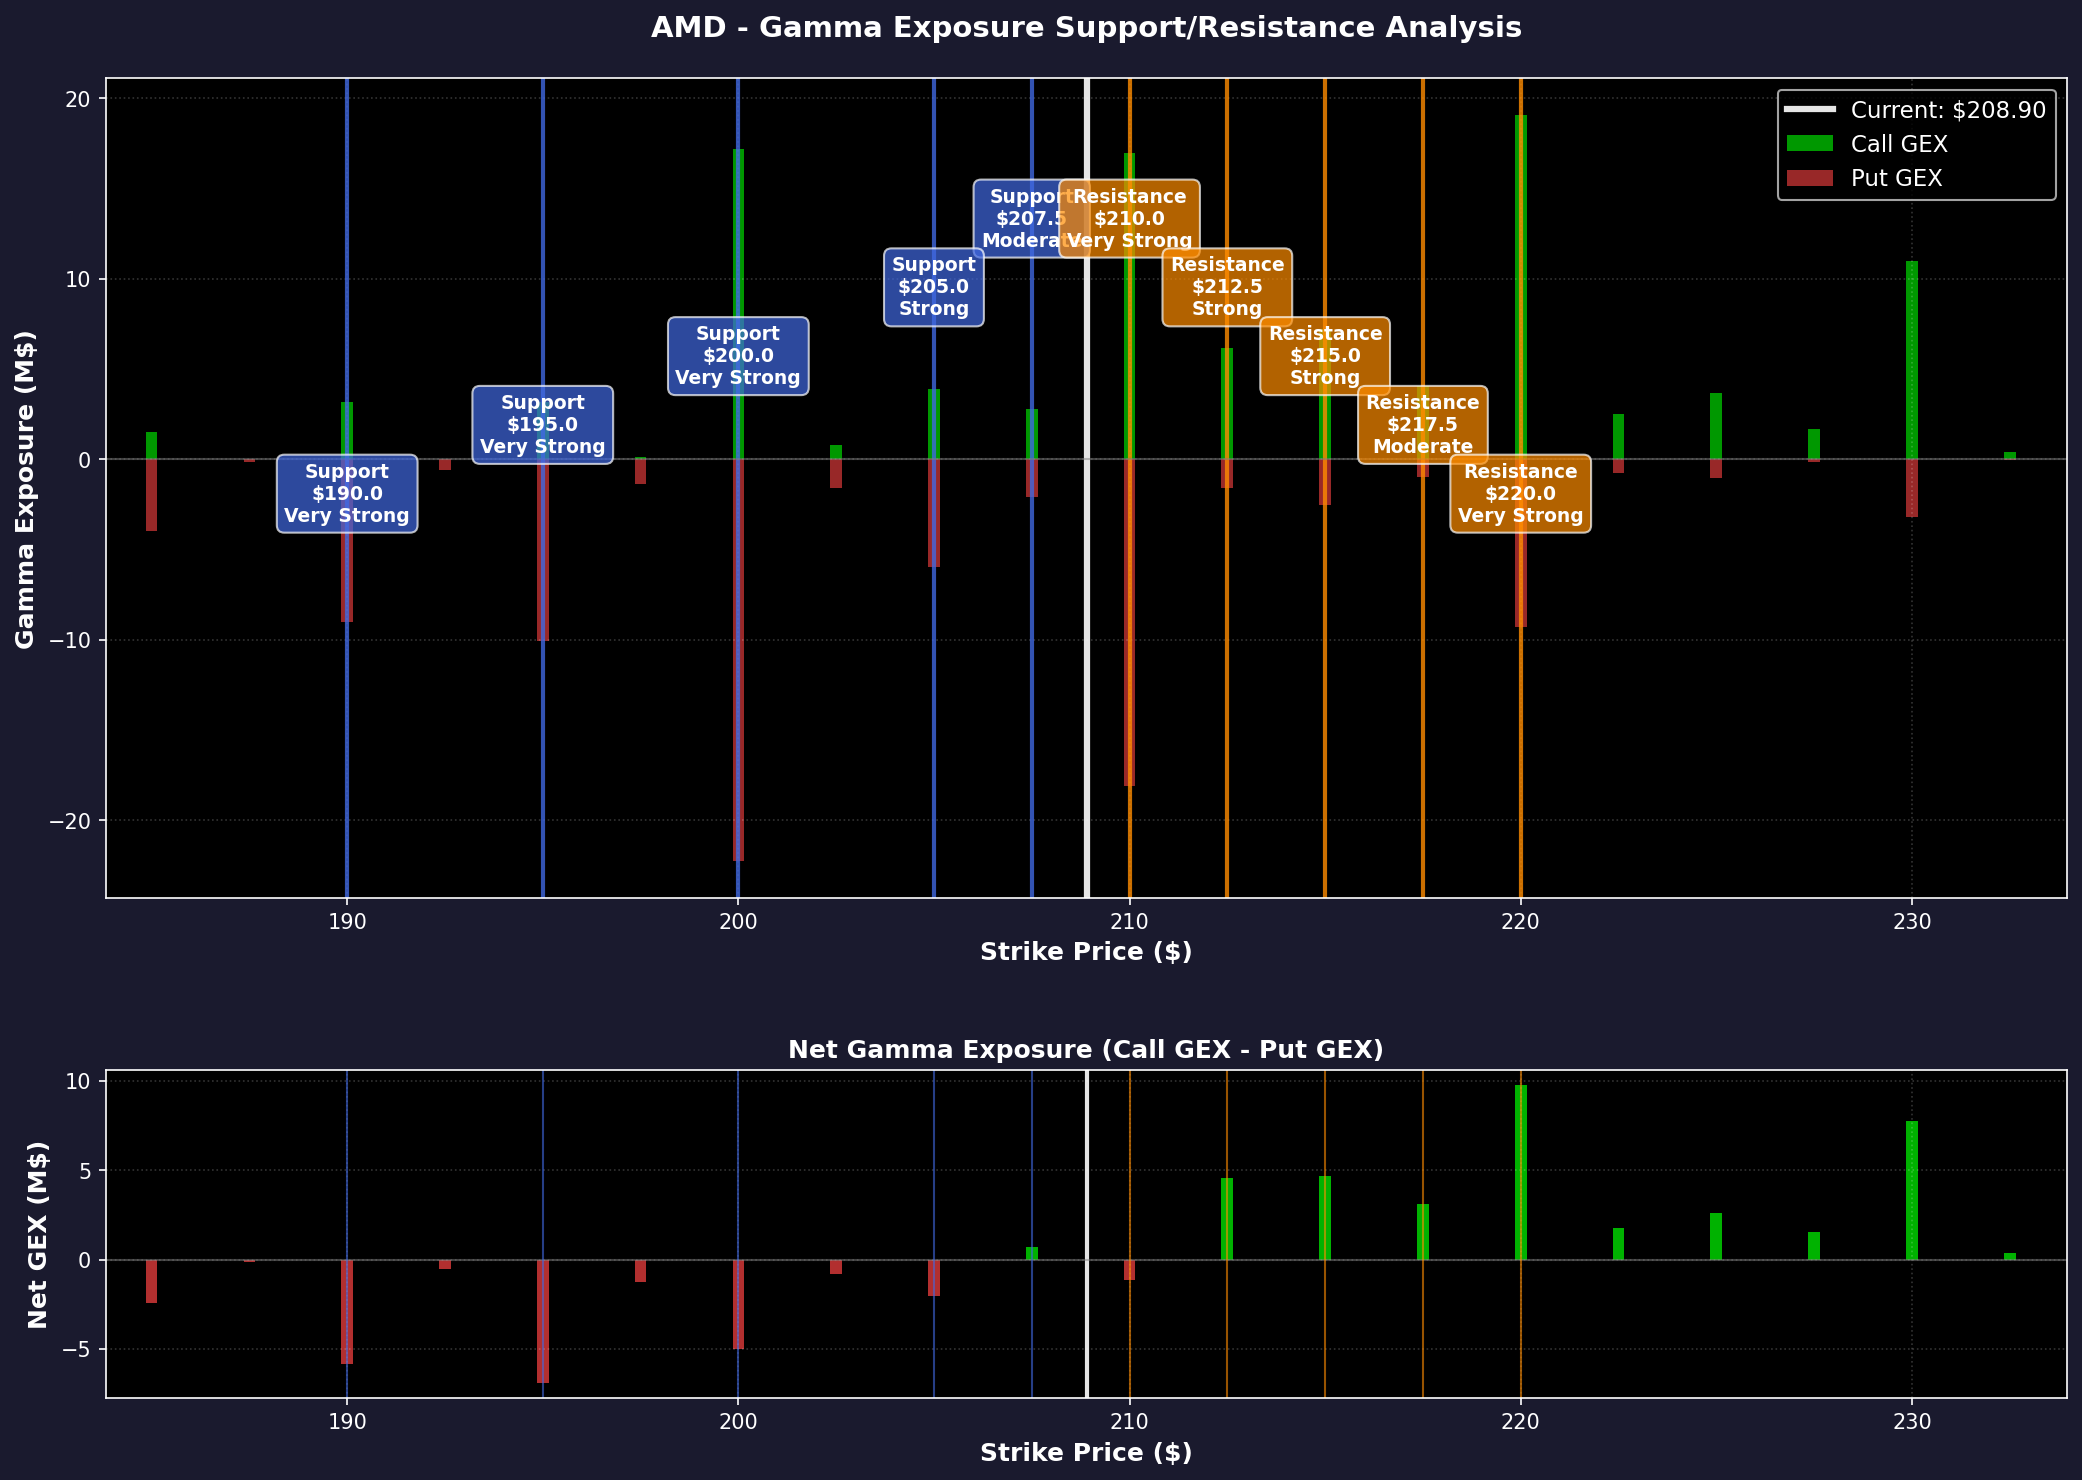The height and width of the screenshot is (1480, 2082).
Task: Click the red Put GEX bar at strike 230
Action: [x=1912, y=488]
